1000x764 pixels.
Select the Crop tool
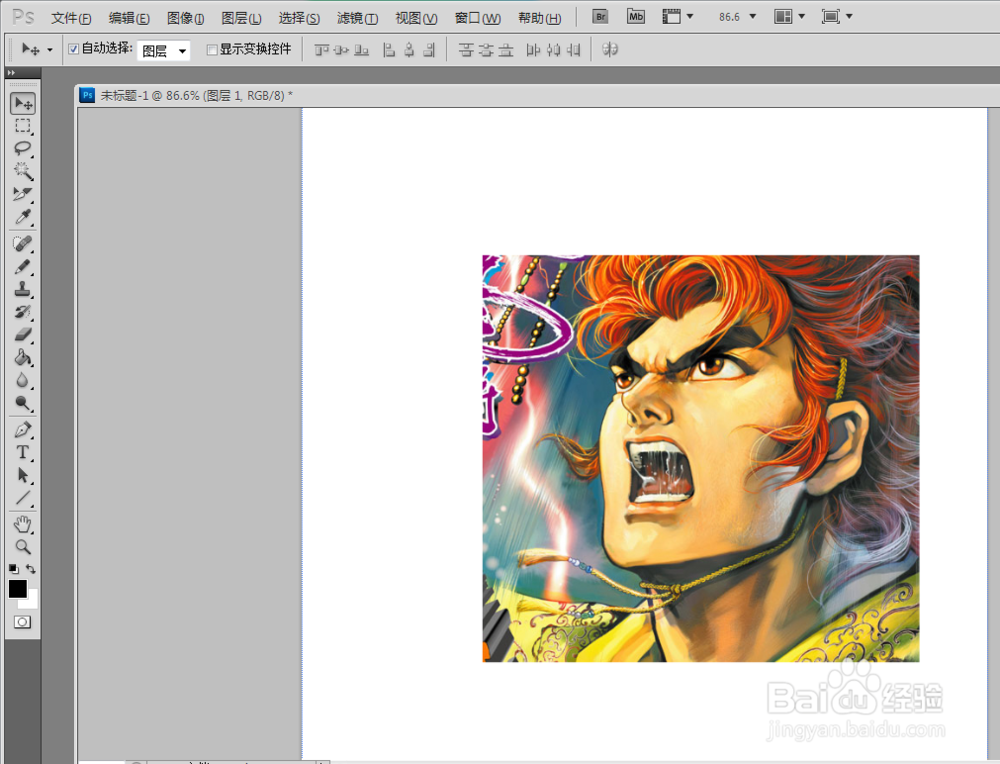(x=23, y=194)
